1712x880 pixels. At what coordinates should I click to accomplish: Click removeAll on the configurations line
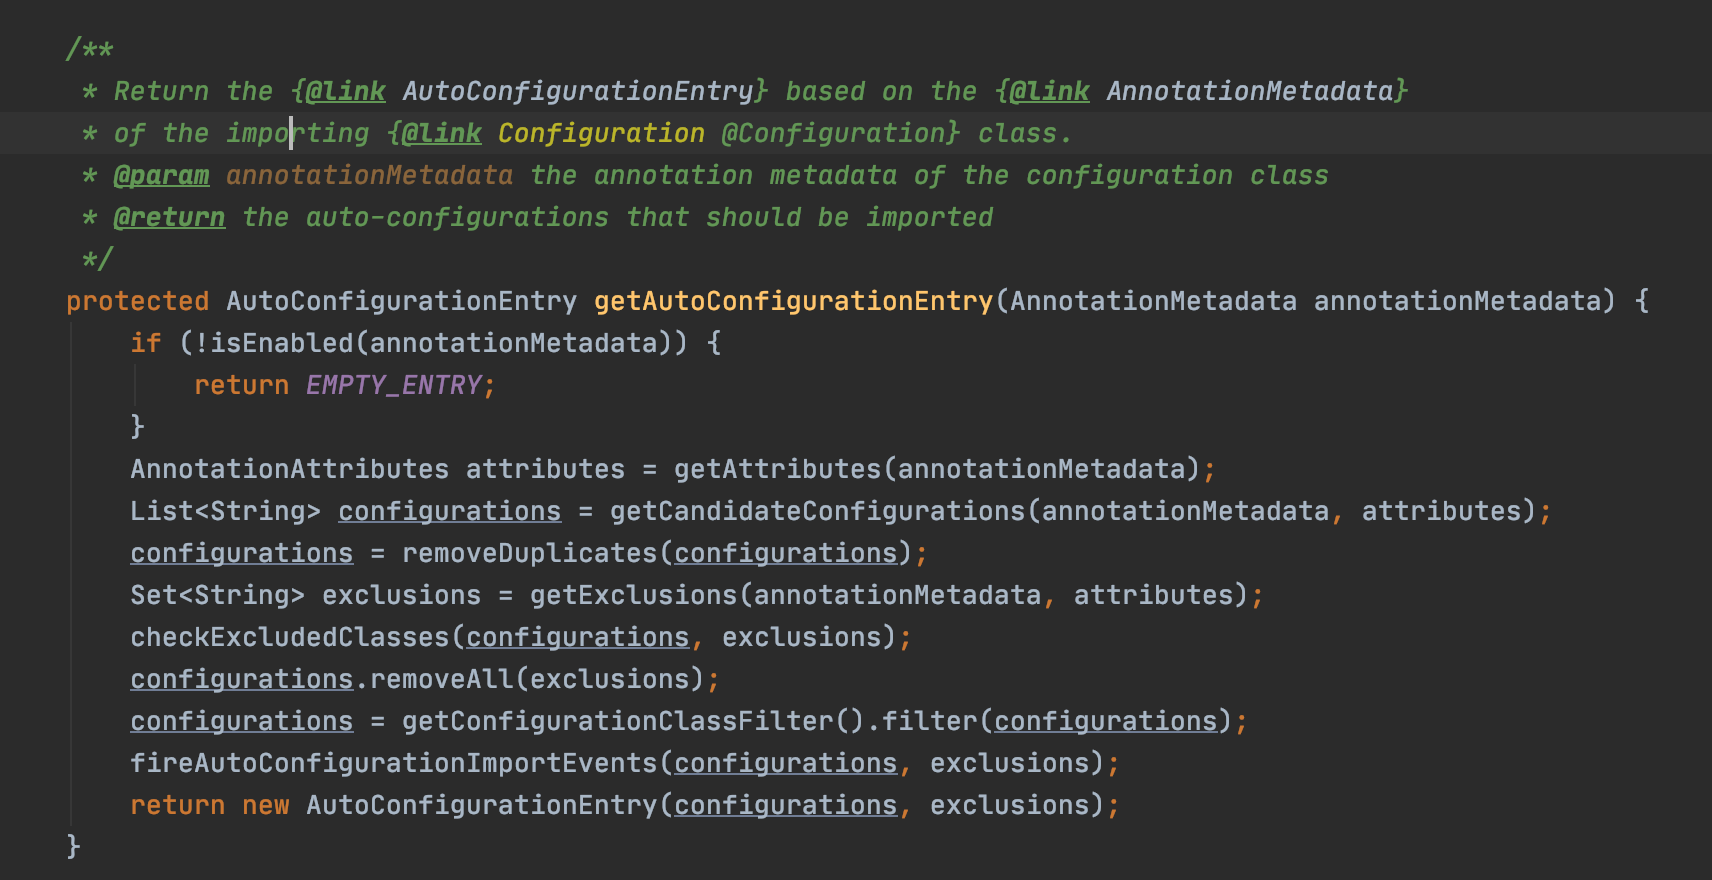441,679
